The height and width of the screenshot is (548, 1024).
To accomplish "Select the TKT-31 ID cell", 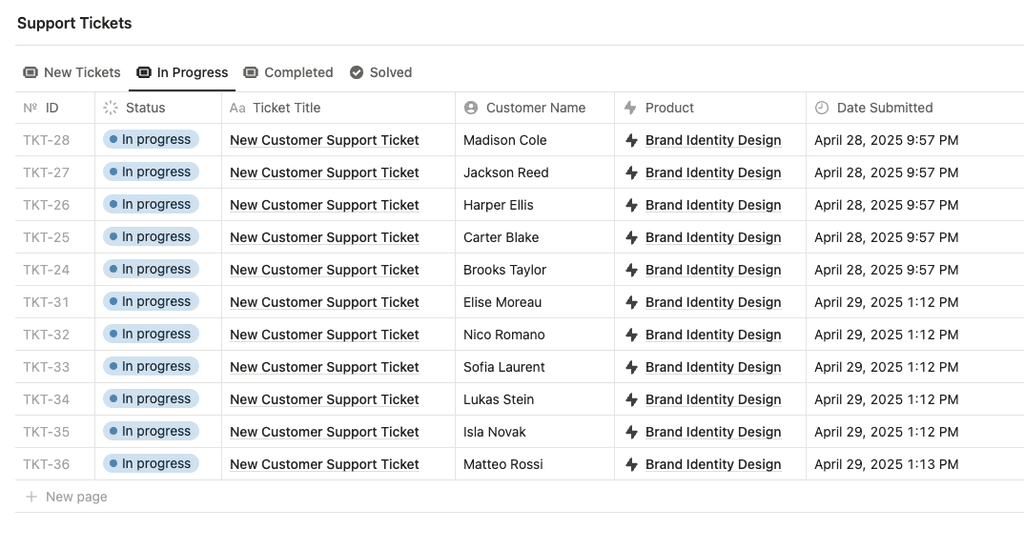I will point(55,302).
